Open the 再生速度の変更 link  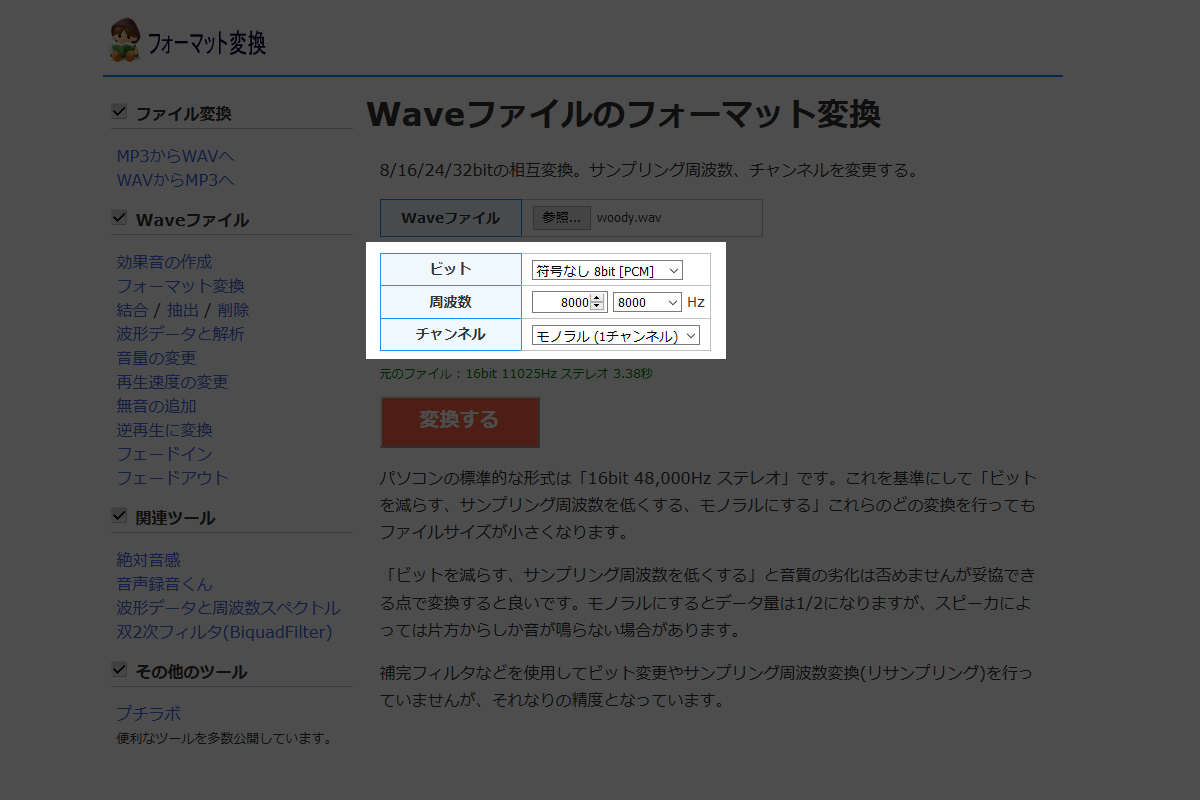172,382
